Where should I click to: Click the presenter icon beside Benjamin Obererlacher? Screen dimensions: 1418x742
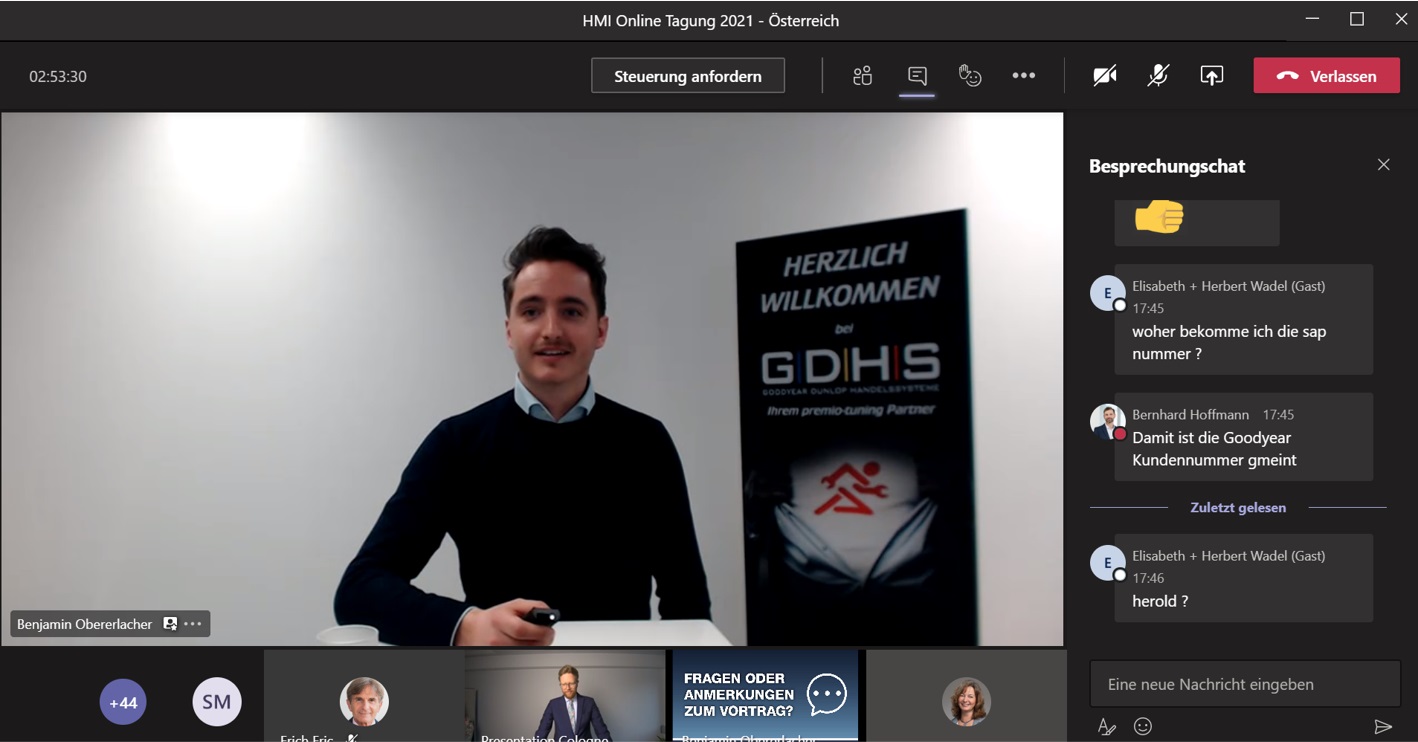coord(170,624)
